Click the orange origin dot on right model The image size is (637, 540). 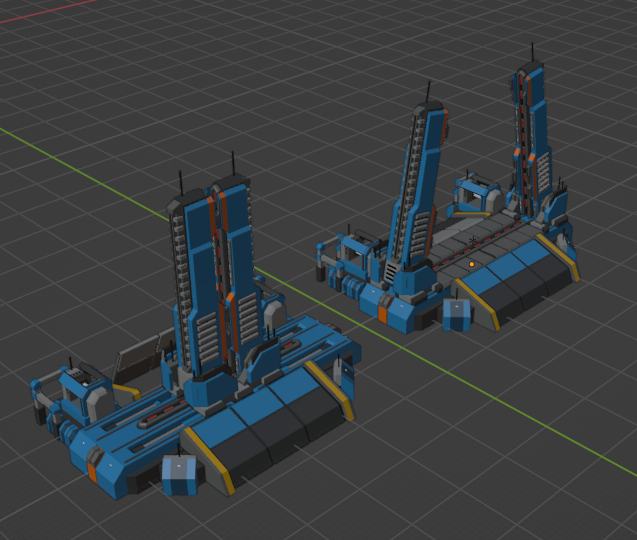tap(471, 264)
